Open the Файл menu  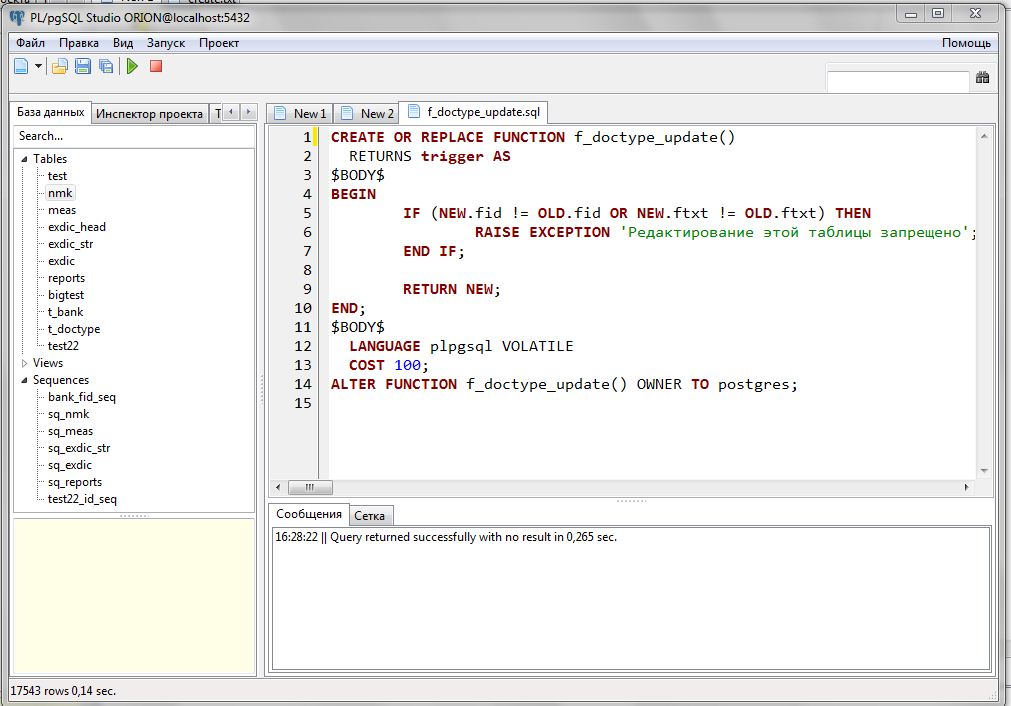[x=30, y=43]
